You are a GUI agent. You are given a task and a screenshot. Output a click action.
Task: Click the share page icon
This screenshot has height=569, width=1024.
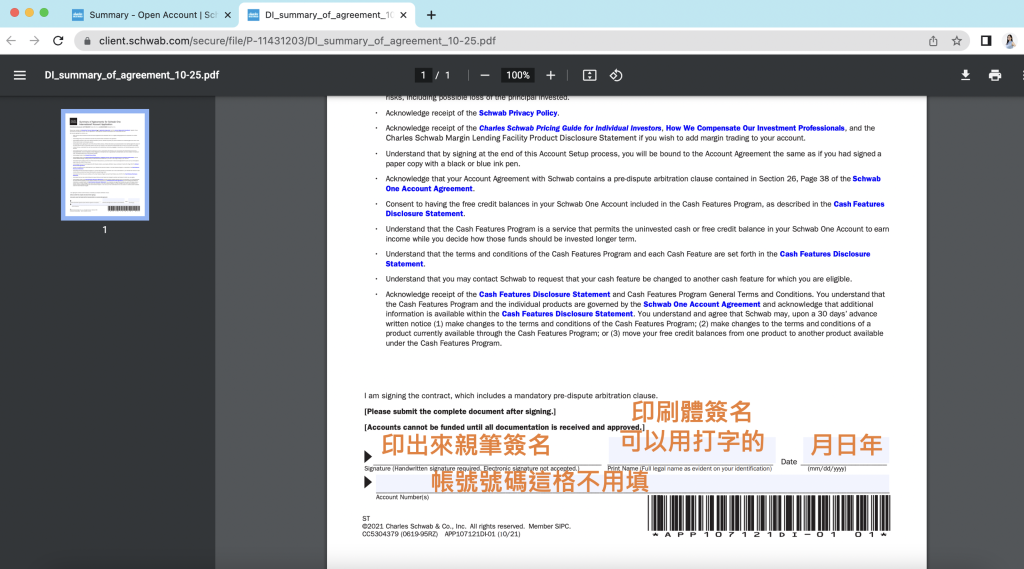point(933,41)
